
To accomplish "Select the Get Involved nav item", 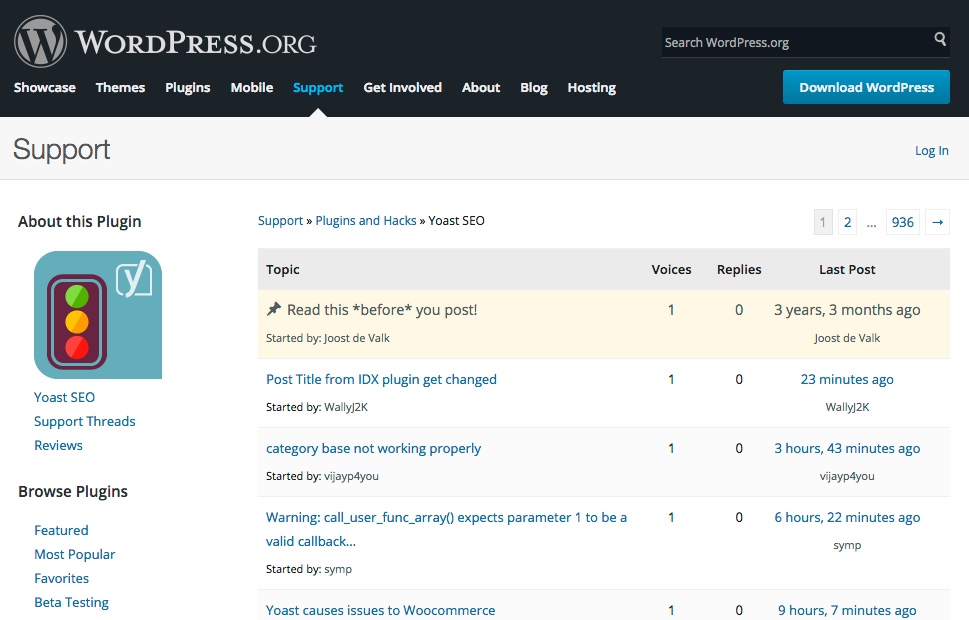I will click(x=402, y=88).
